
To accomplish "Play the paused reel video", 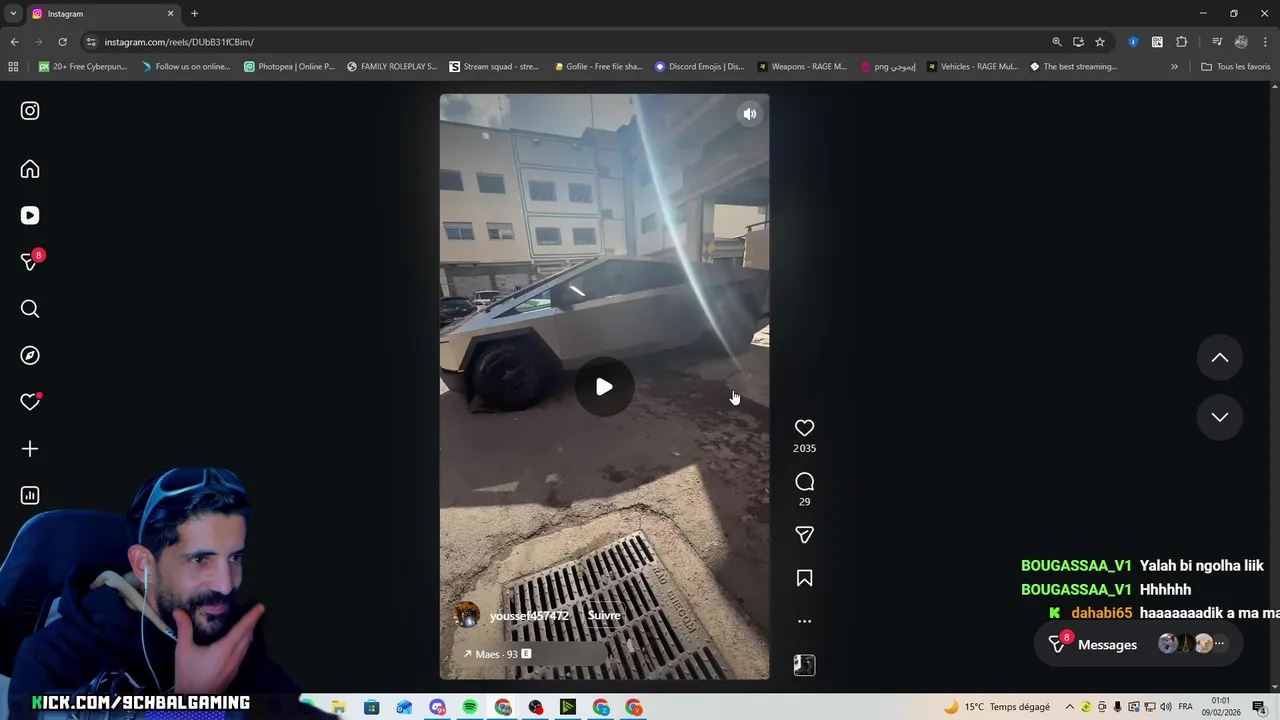I will (x=604, y=387).
